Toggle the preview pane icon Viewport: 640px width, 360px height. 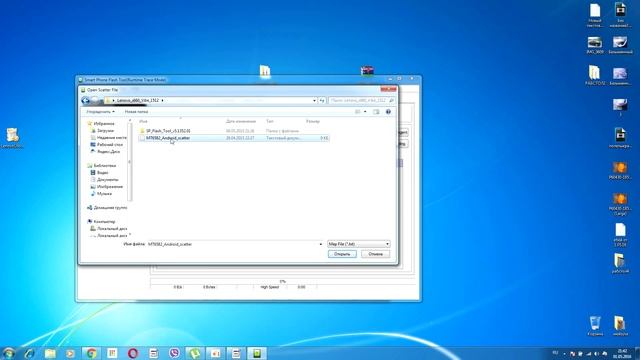(x=376, y=111)
